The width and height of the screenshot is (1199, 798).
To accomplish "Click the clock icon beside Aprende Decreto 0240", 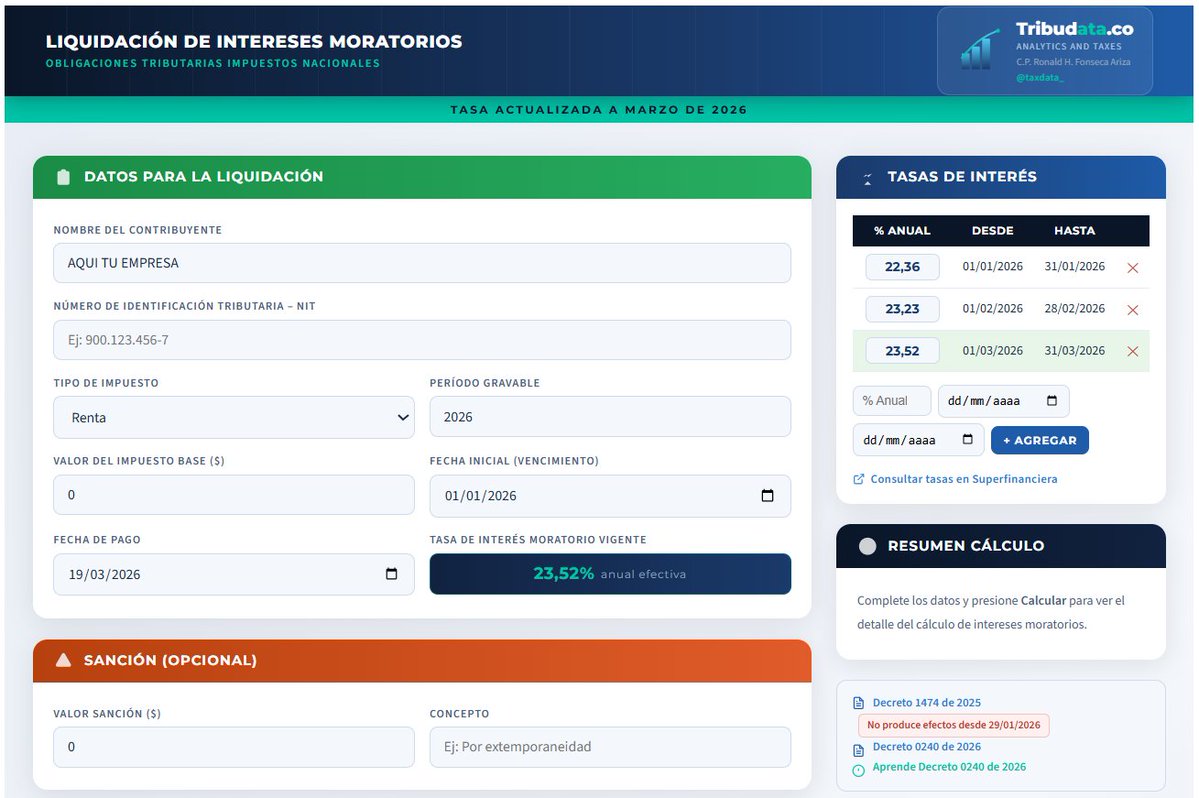I will click(859, 770).
